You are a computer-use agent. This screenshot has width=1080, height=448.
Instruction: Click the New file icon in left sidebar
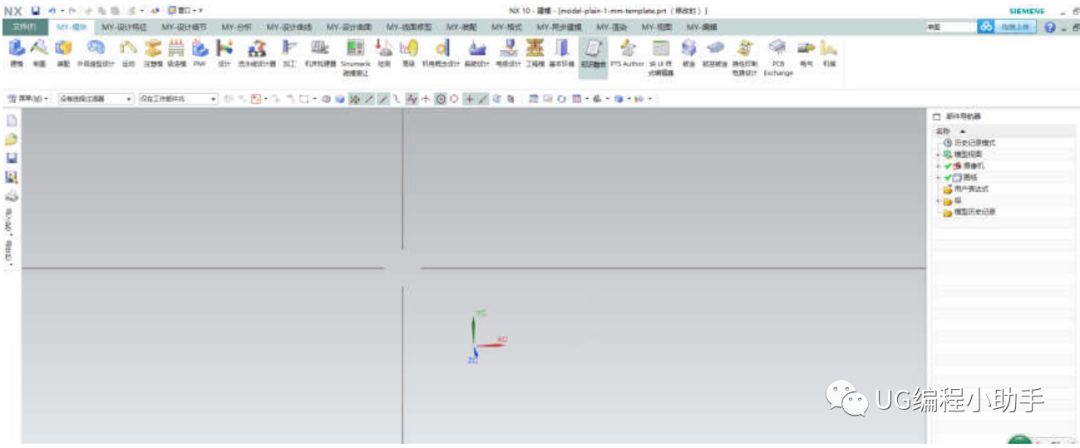[x=10, y=120]
